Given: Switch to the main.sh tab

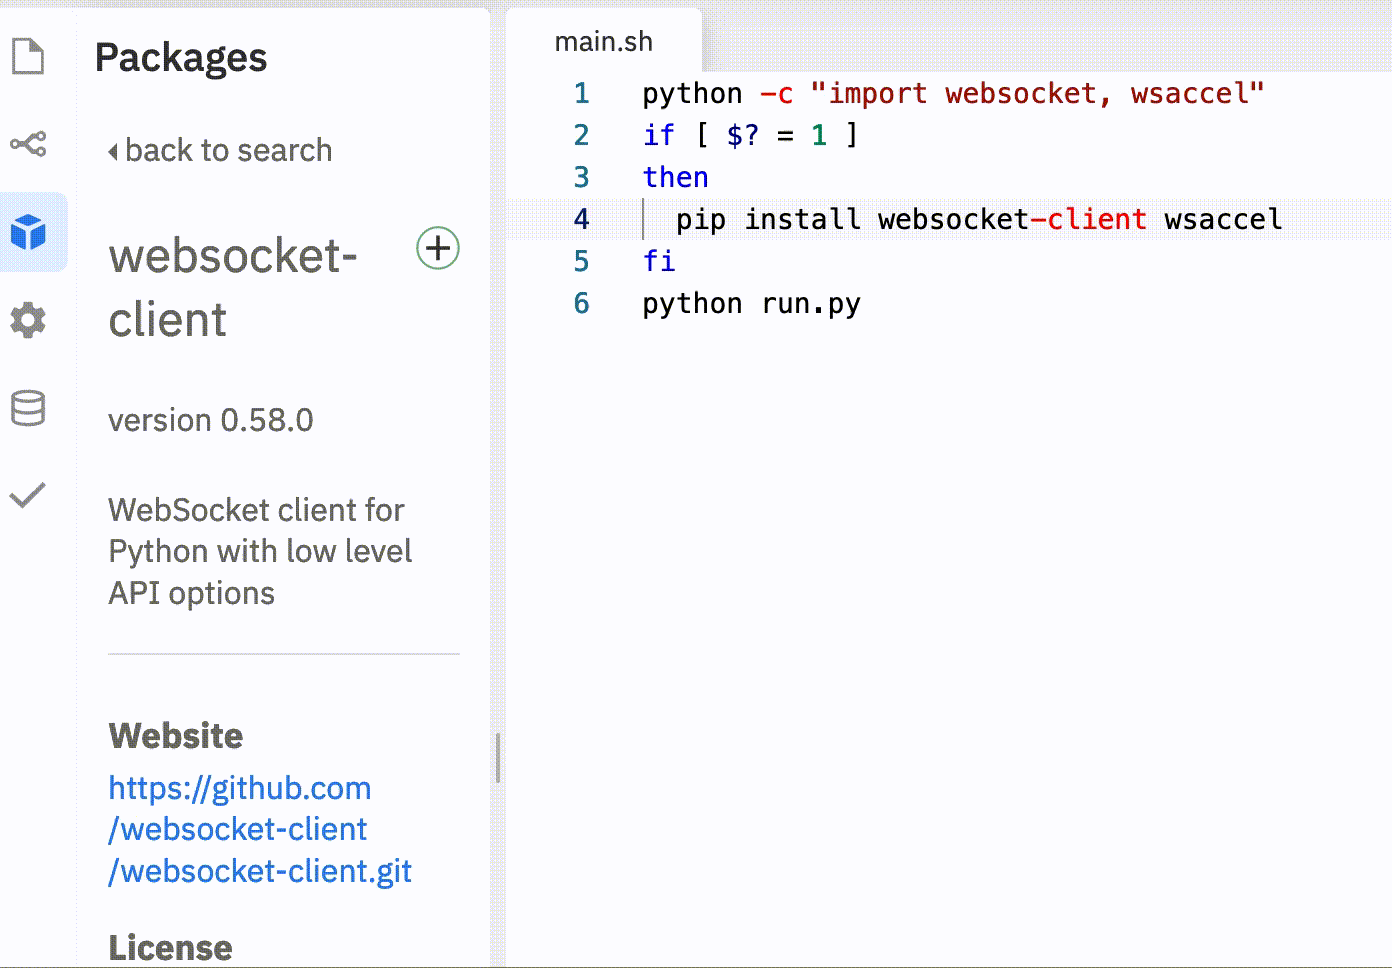Looking at the screenshot, I should [x=604, y=41].
